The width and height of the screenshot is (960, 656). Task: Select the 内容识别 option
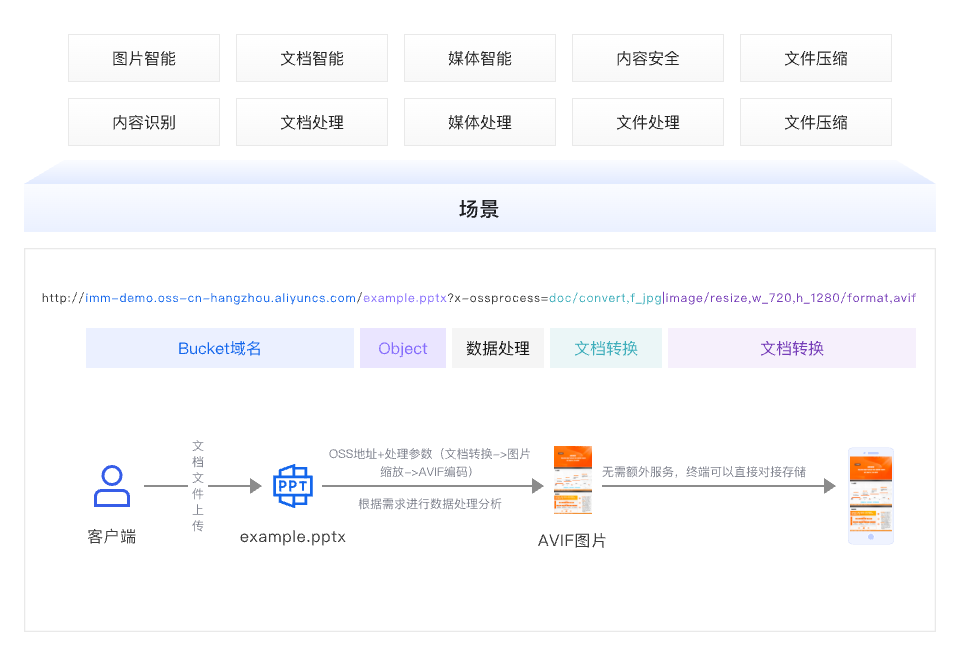[x=143, y=121]
